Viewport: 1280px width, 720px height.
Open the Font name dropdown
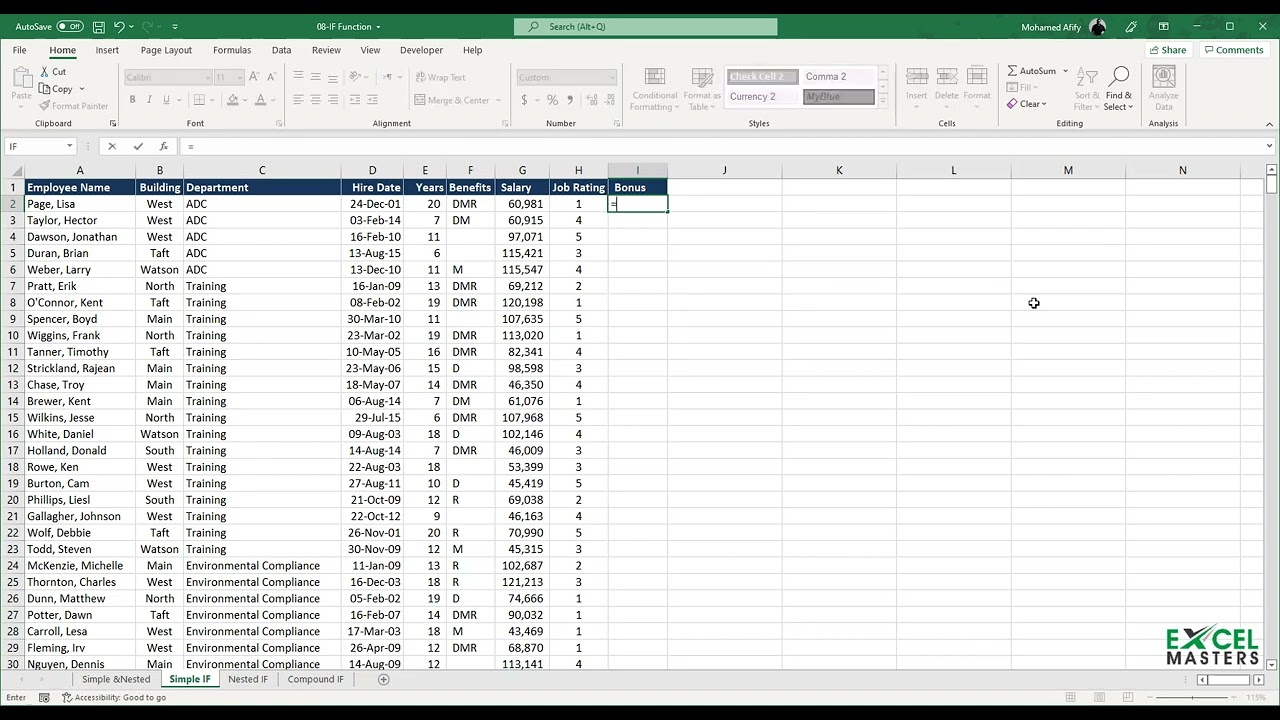pos(208,77)
